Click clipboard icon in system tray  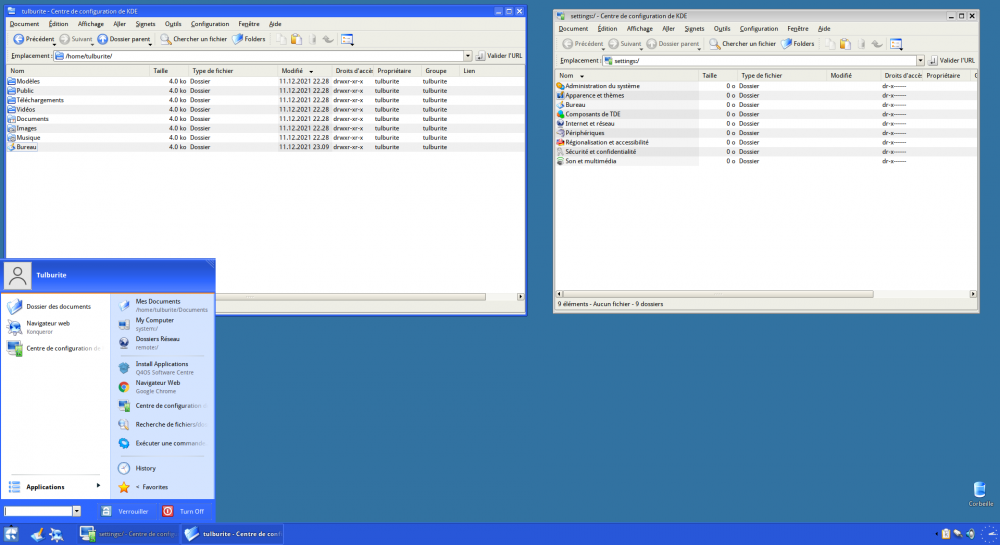click(946, 534)
